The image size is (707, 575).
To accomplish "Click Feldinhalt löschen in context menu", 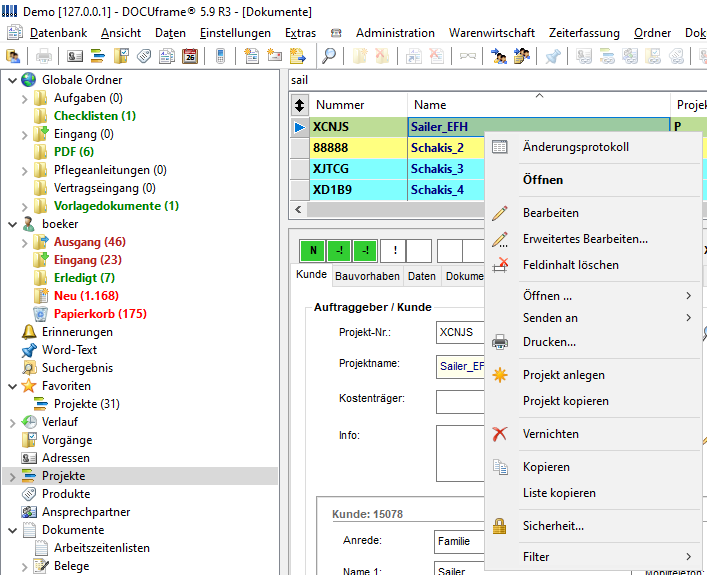I will click(593, 265).
